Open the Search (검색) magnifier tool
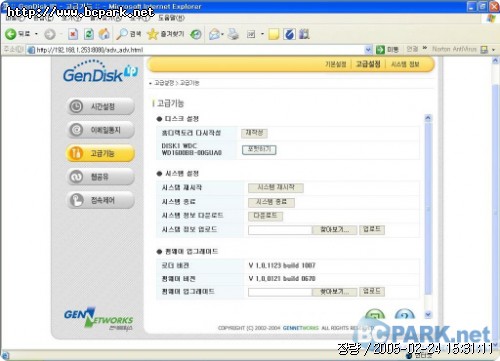 (x=129, y=34)
